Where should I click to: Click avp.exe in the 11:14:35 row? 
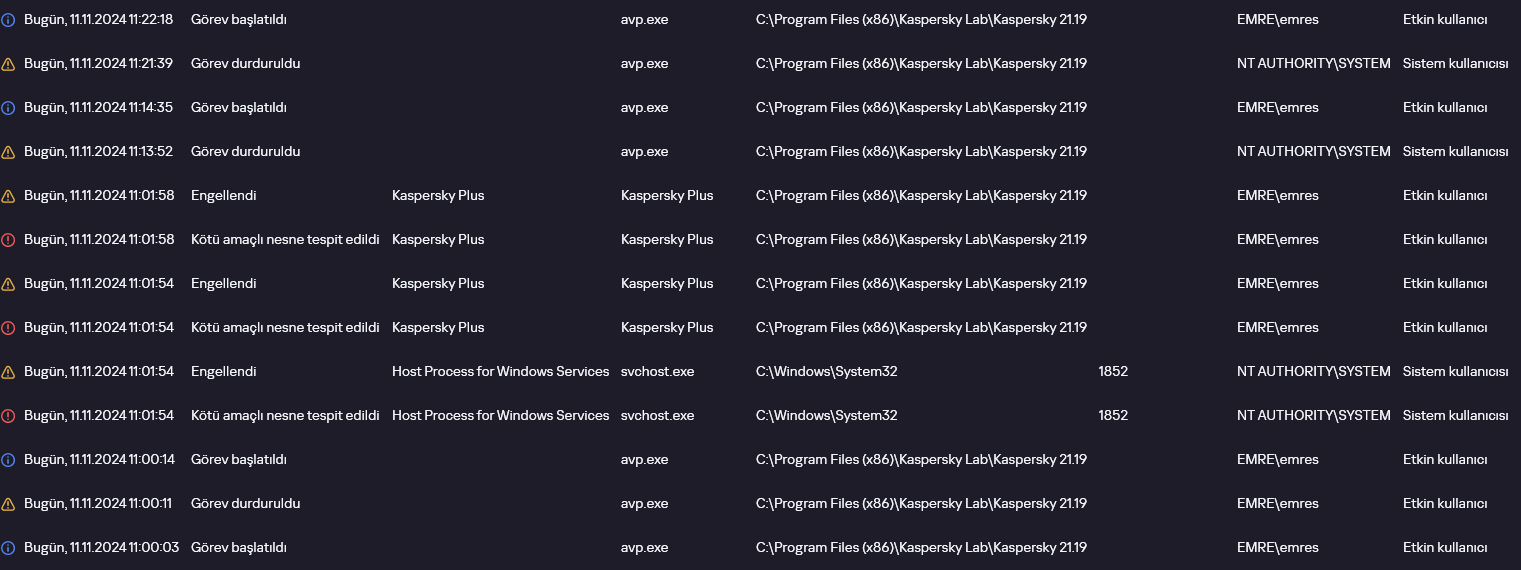[x=644, y=108]
